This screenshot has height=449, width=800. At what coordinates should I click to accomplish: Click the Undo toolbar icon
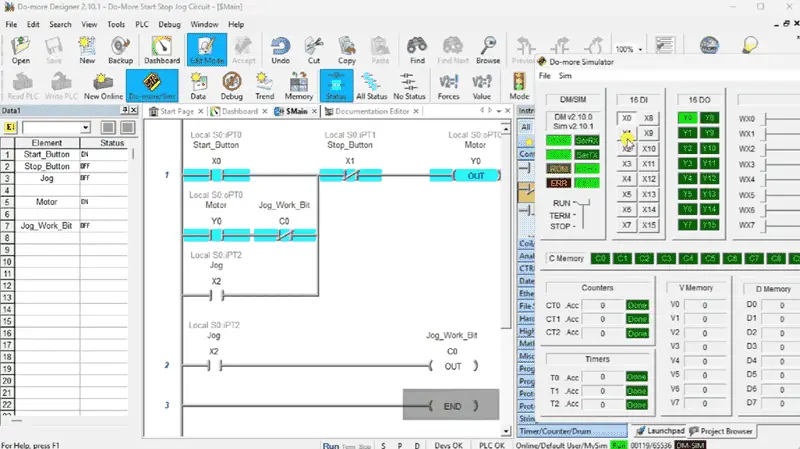(280, 50)
